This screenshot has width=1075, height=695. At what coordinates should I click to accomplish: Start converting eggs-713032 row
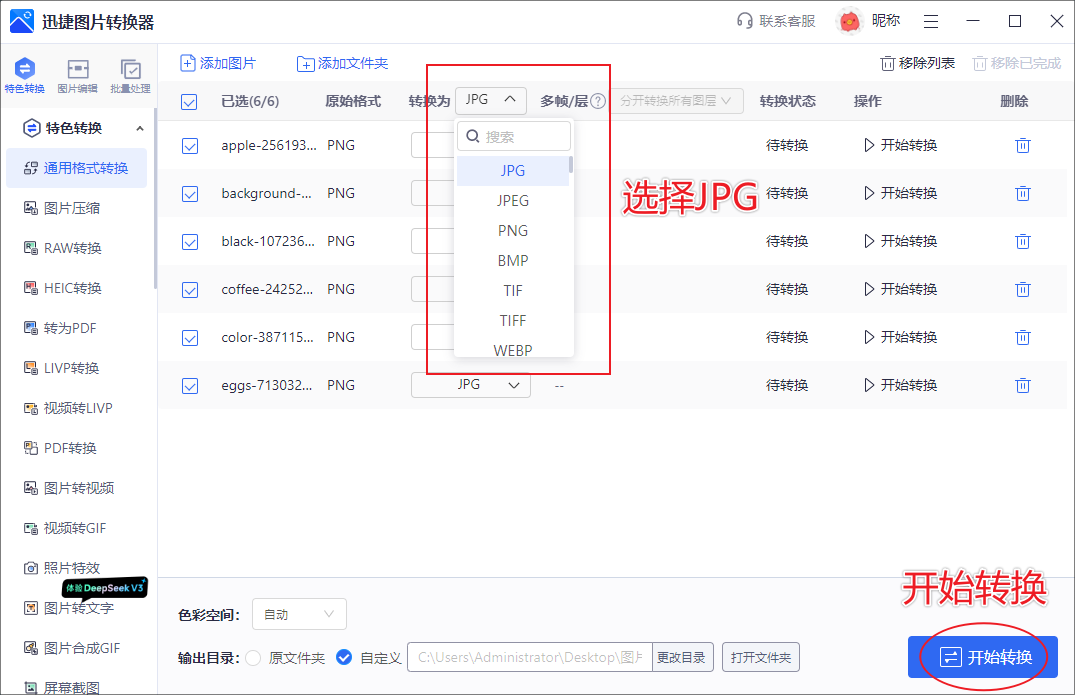[900, 385]
